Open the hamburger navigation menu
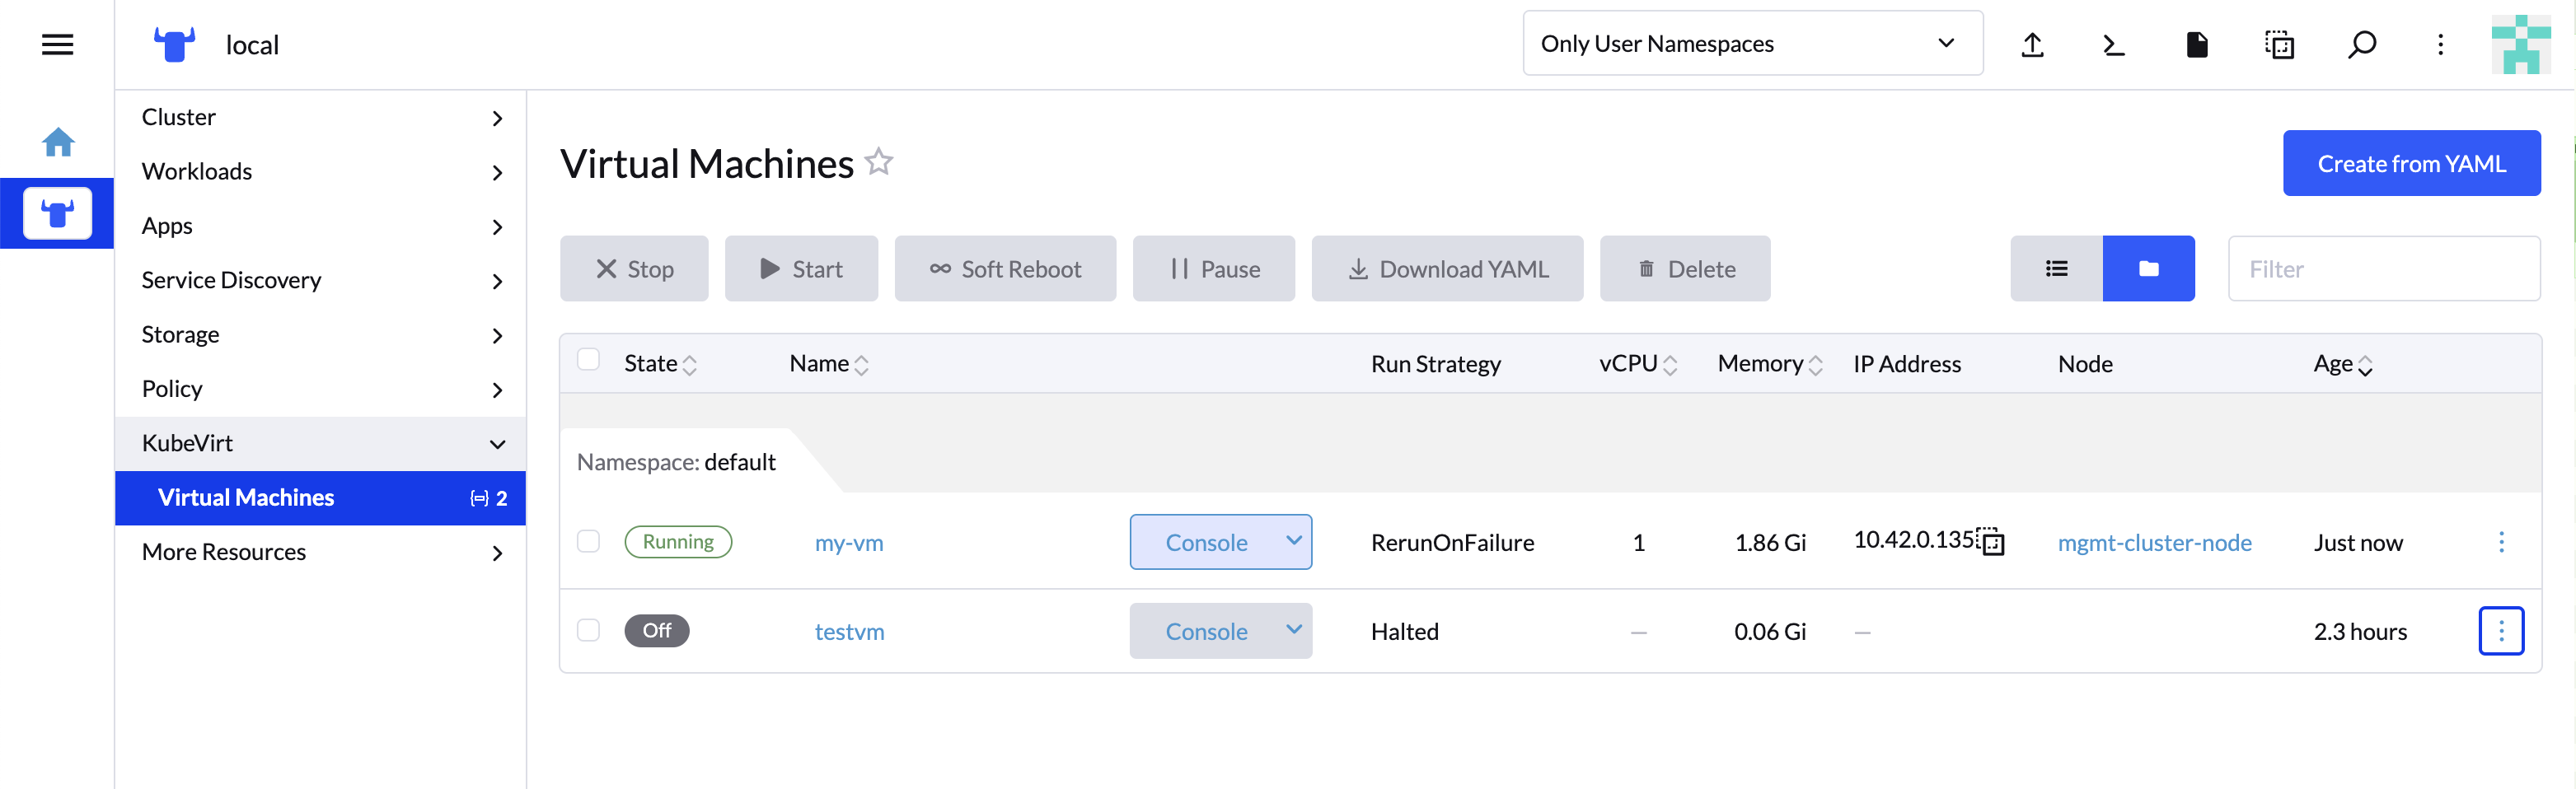 pos(57,44)
